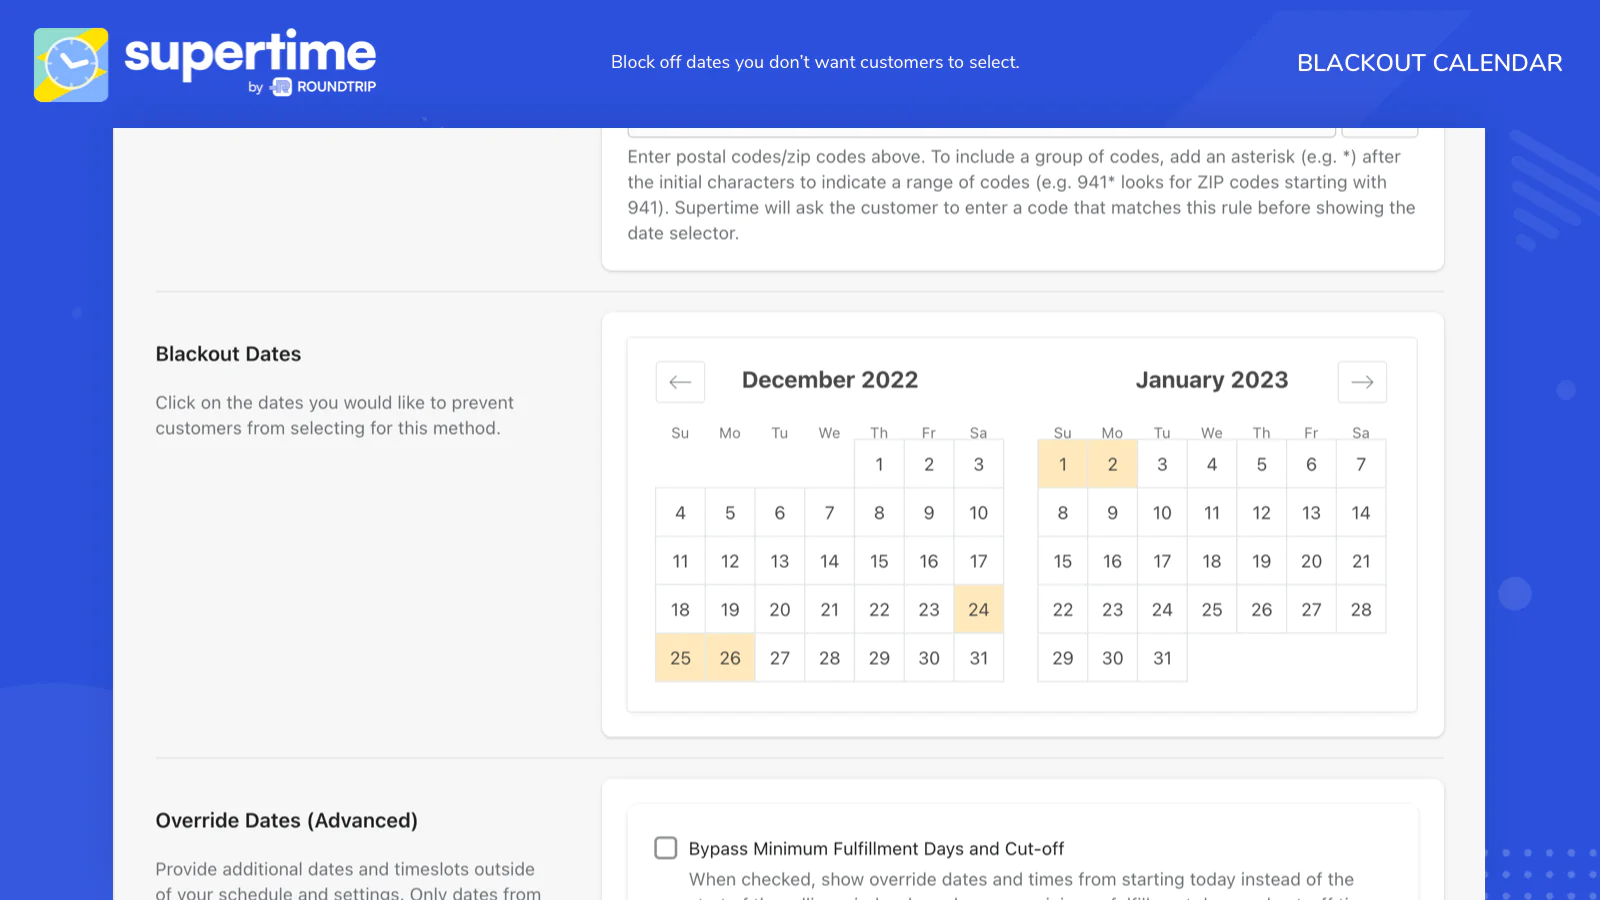The image size is (1600, 900).
Task: Block December 15 from selection
Action: [x=879, y=561]
